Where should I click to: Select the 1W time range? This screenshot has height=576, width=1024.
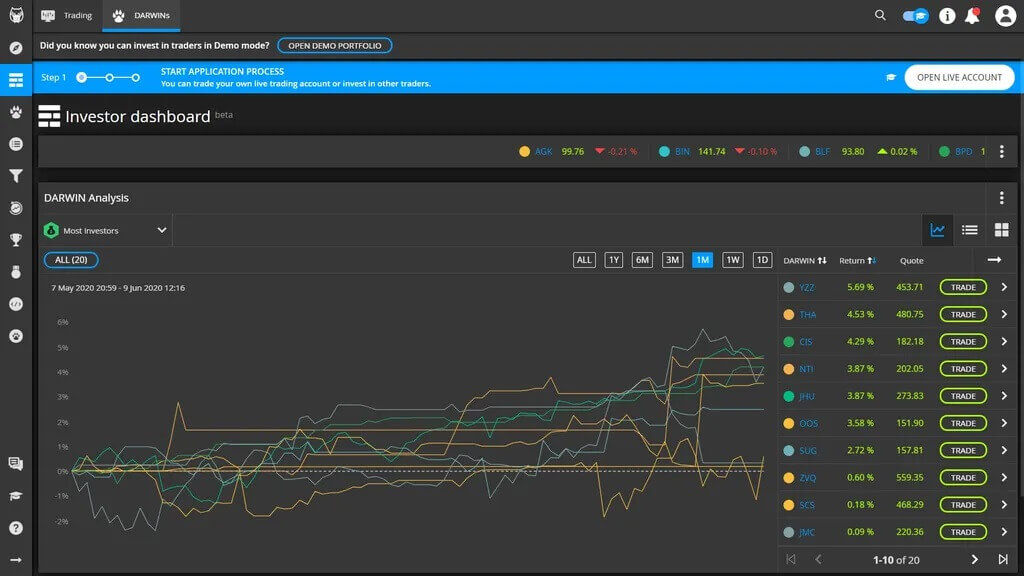pyautogui.click(x=732, y=259)
